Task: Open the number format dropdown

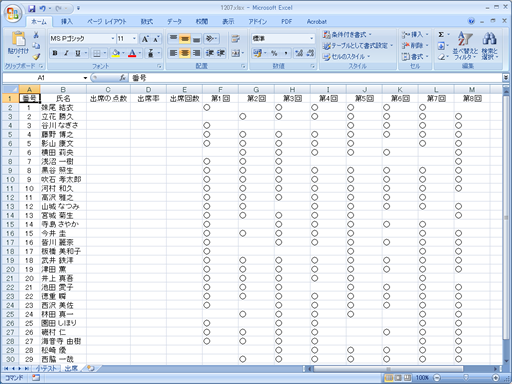Action: [x=311, y=39]
